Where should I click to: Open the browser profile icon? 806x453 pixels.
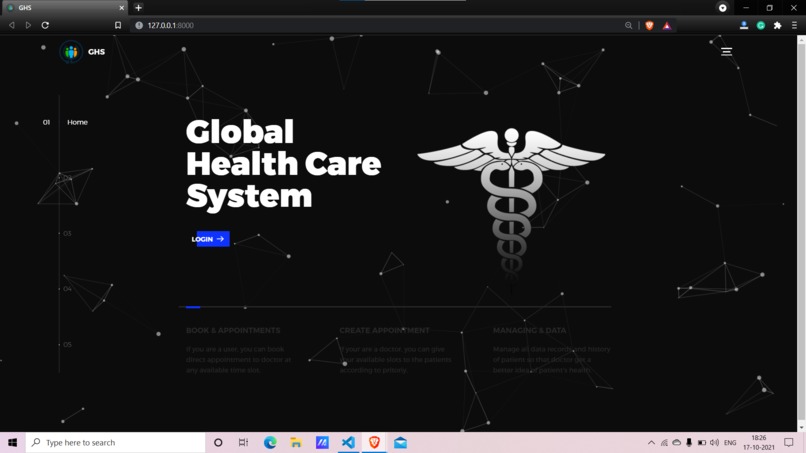[743, 25]
